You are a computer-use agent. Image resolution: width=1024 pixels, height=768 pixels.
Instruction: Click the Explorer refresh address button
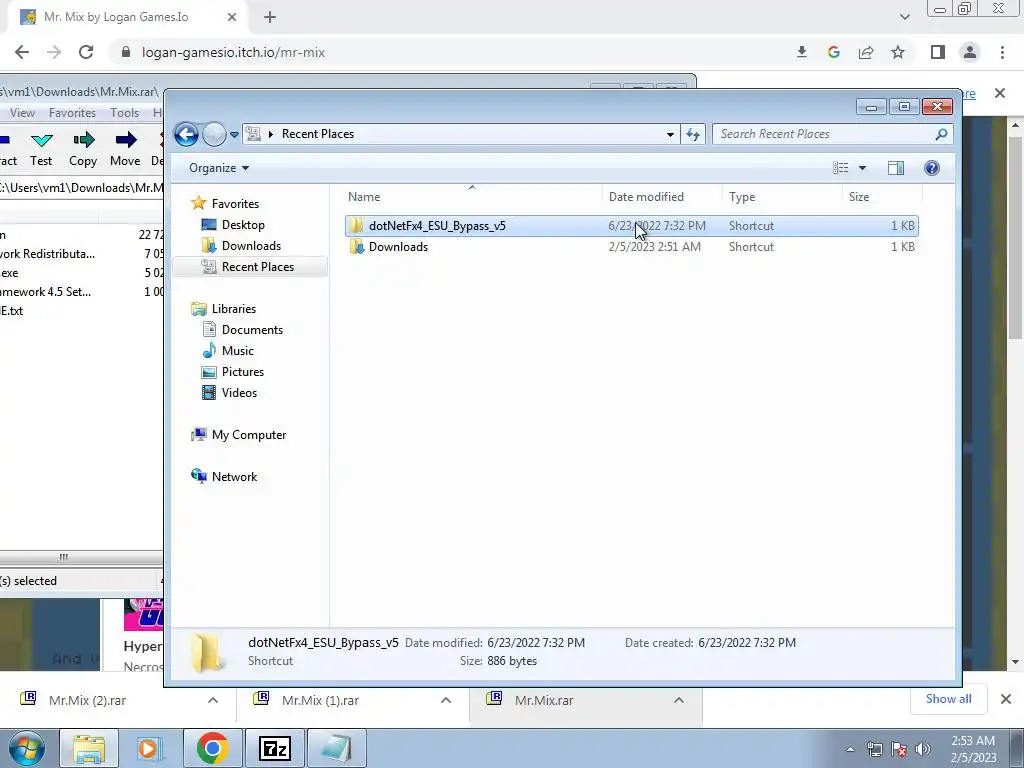click(x=692, y=135)
